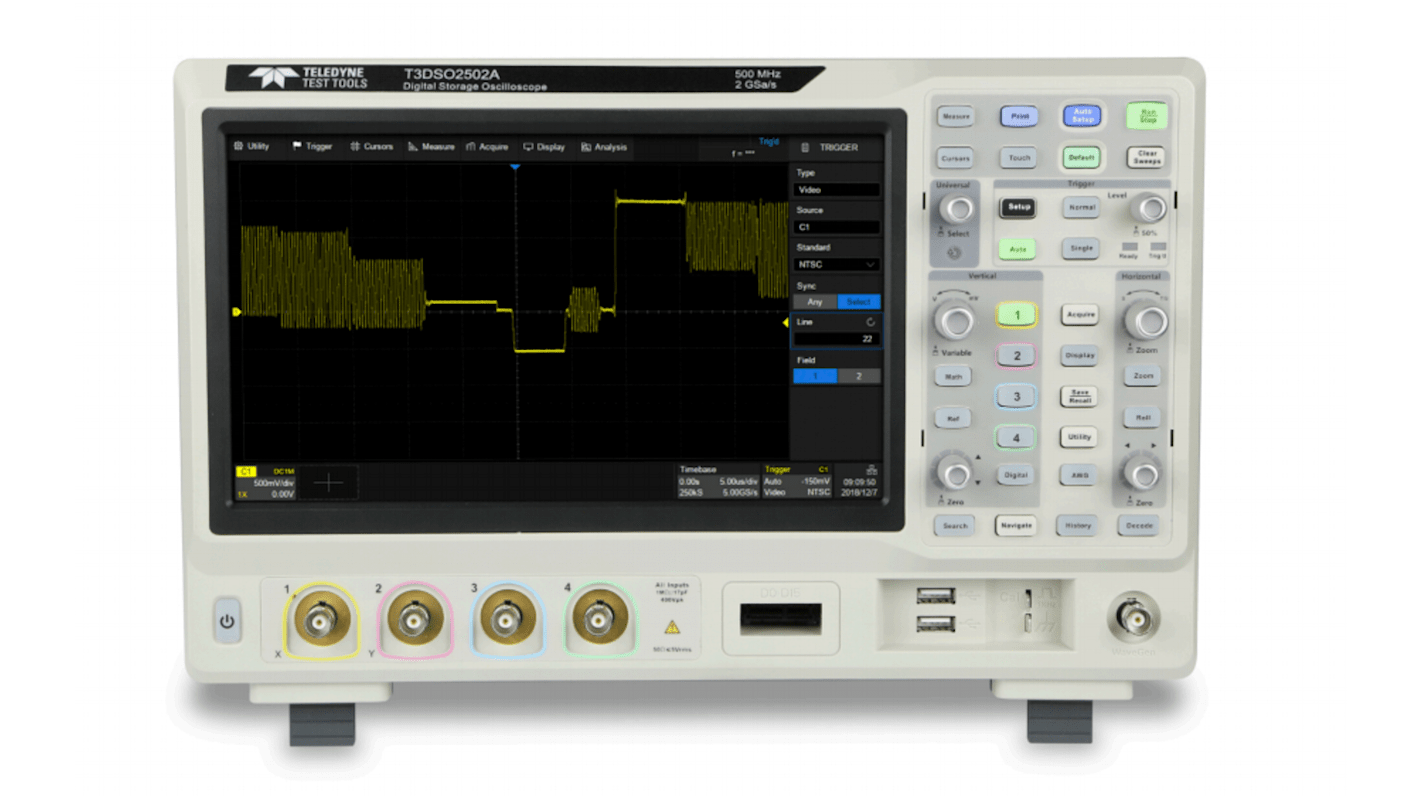Select the yellow trigger level arrow on right grid edge
1420x798 pixels.
[x=785, y=322]
